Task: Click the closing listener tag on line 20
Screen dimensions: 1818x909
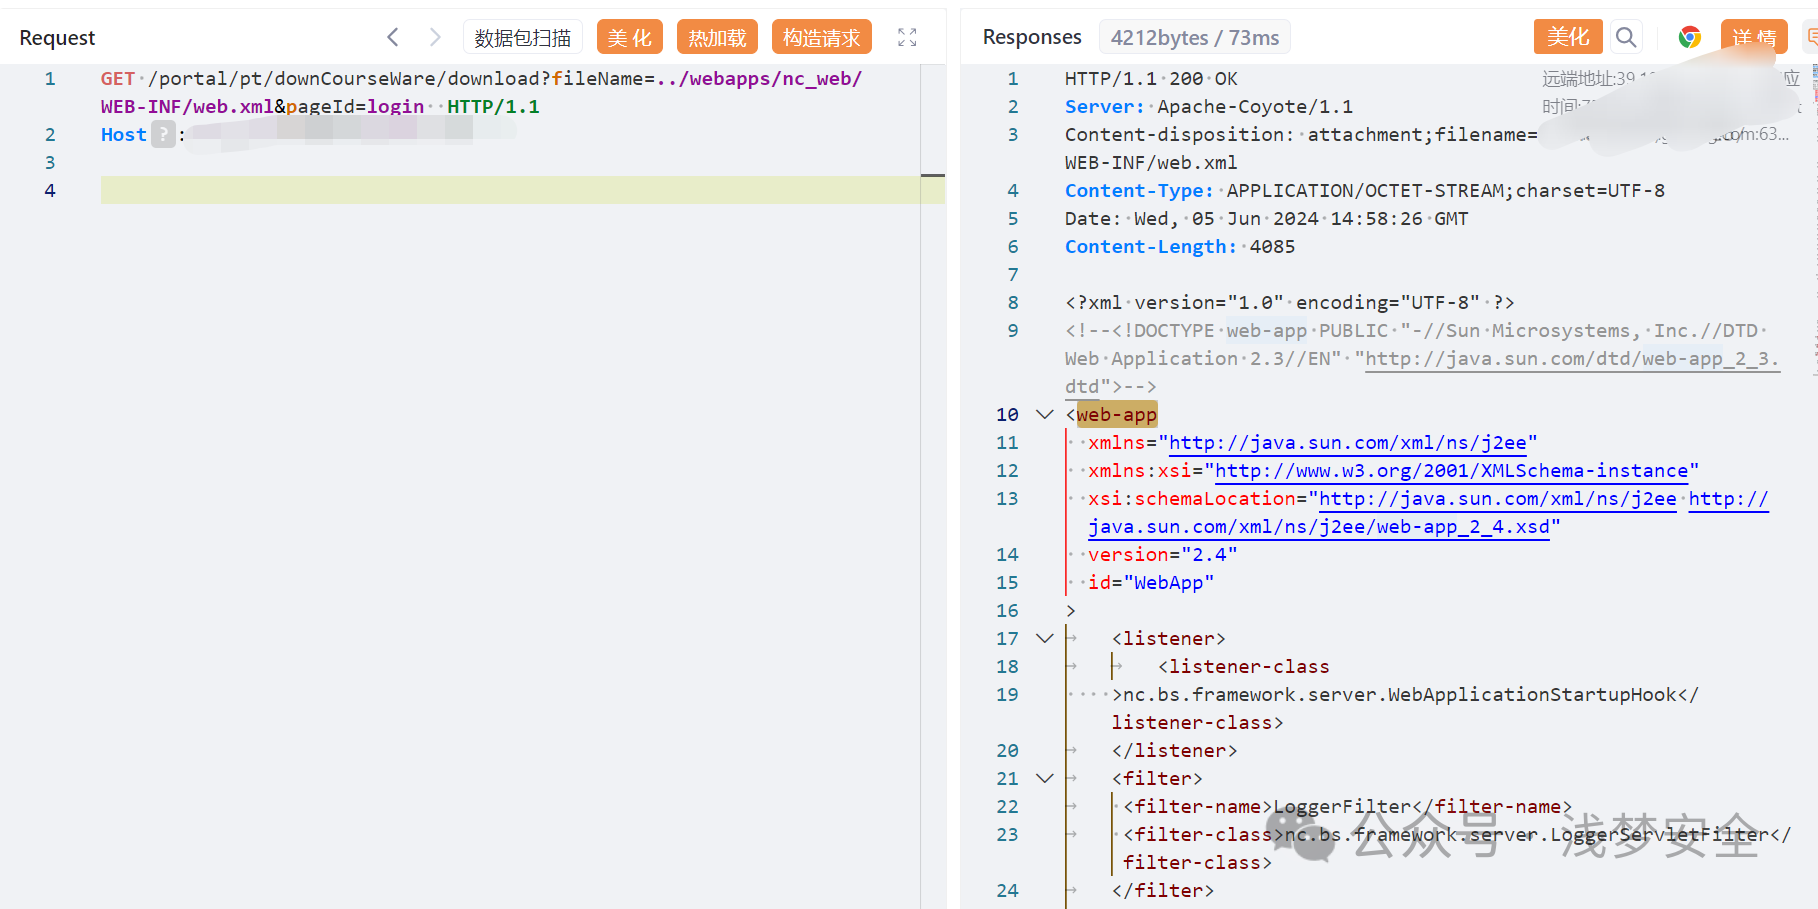Action: (1175, 750)
